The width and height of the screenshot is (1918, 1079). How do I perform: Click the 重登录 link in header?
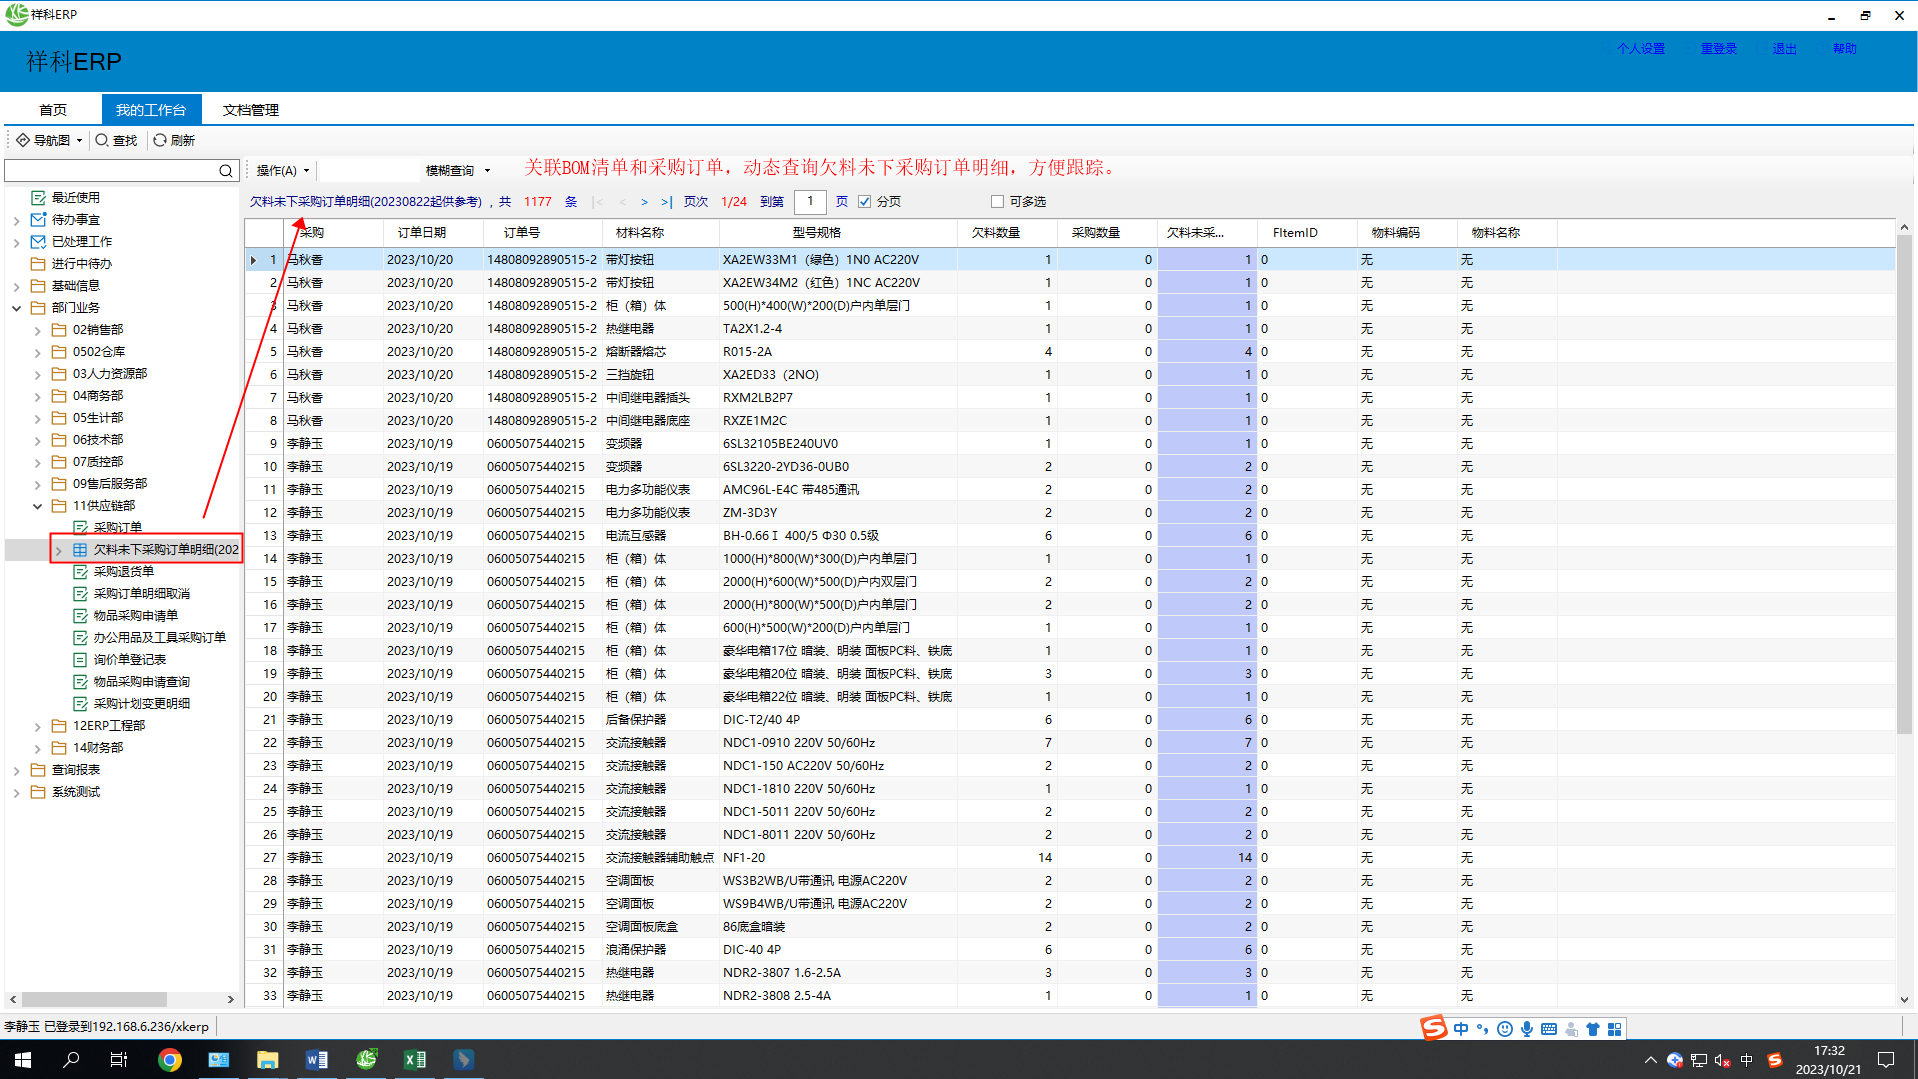[1718, 49]
